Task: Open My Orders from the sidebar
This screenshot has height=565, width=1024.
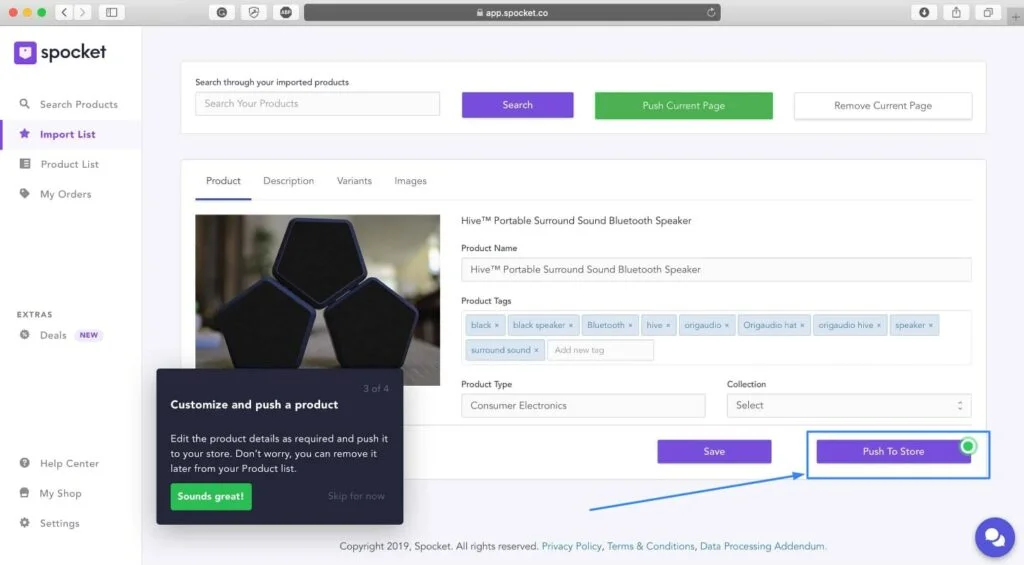Action: [65, 194]
